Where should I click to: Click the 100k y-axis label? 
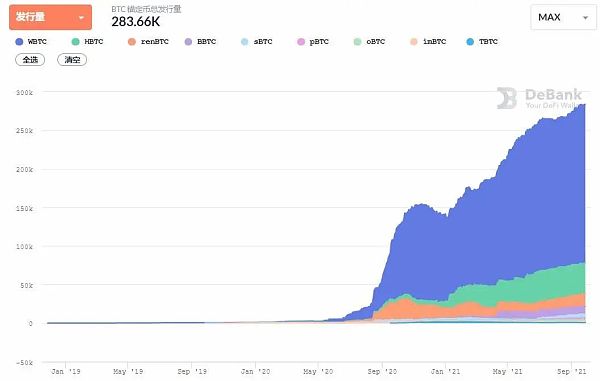point(24,247)
